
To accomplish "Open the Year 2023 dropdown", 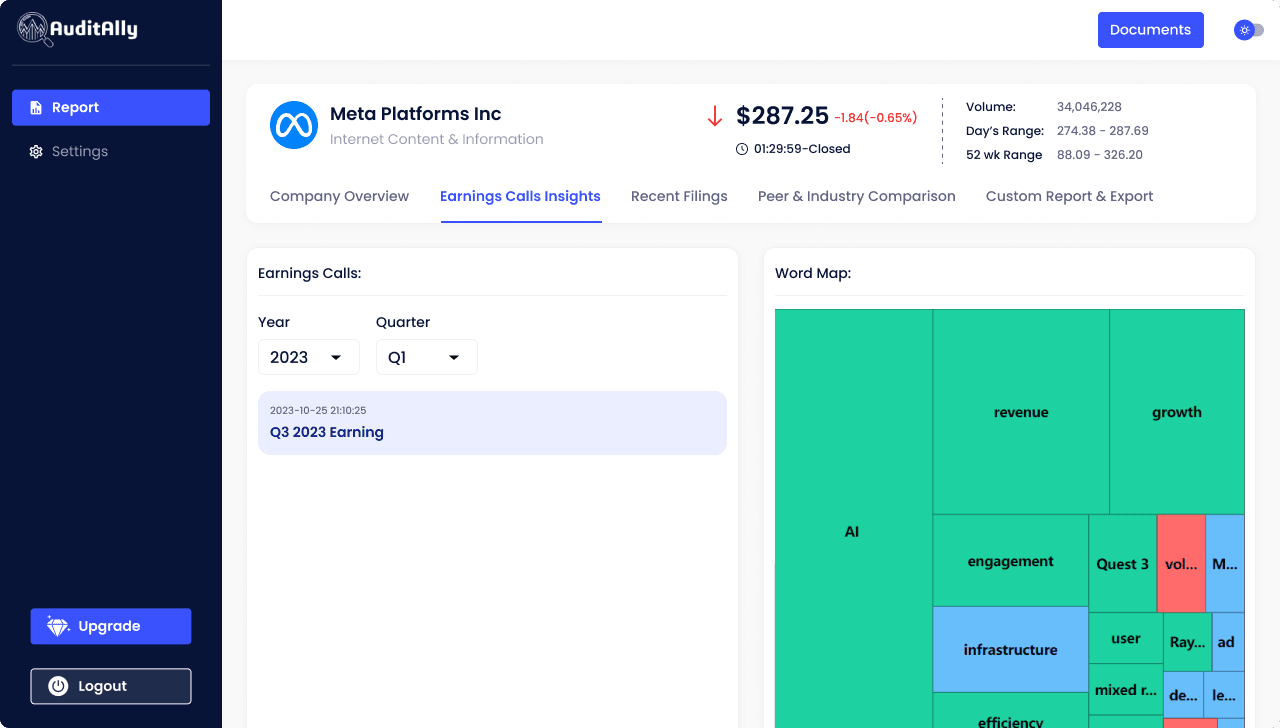I will pos(309,357).
